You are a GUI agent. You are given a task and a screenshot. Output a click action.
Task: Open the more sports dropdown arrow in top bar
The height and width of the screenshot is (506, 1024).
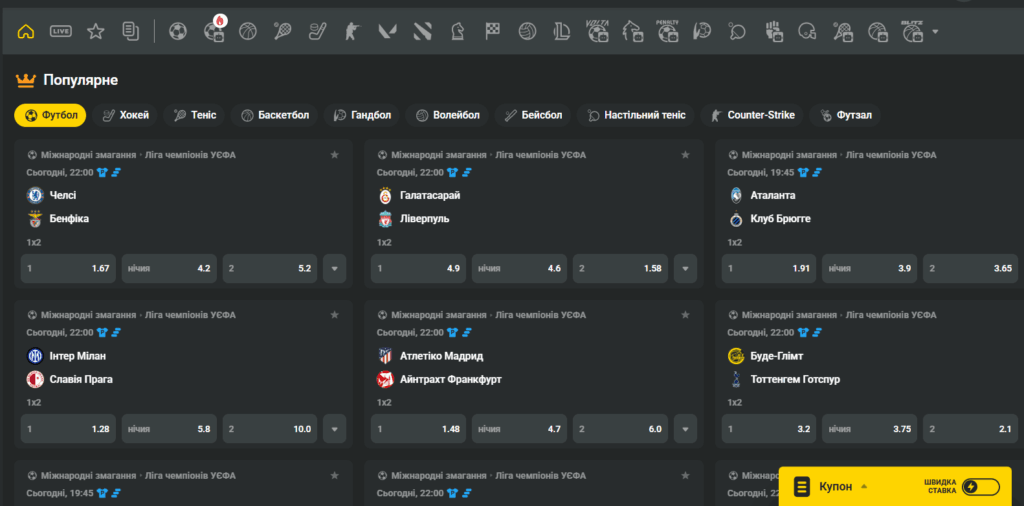(x=935, y=32)
